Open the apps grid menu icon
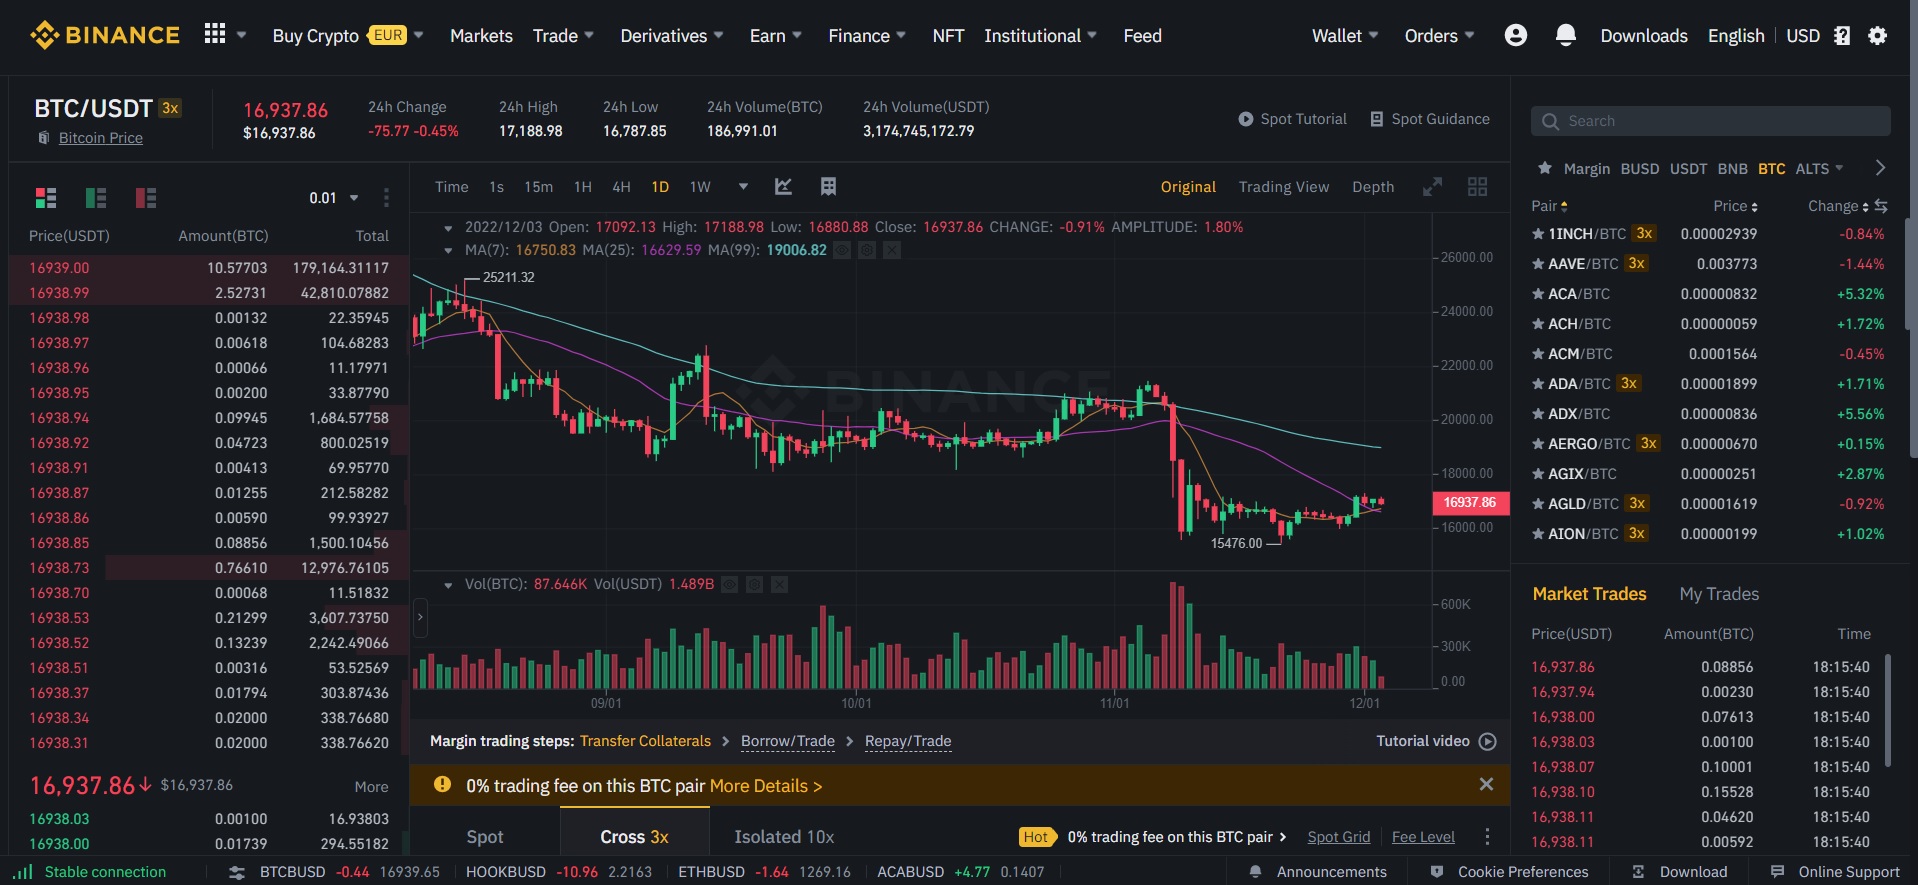The height and width of the screenshot is (885, 1918). [214, 34]
